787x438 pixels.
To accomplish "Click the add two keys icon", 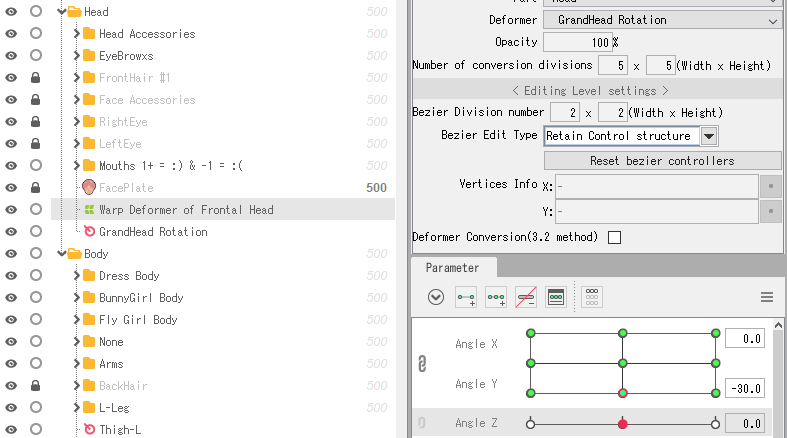I will coord(465,297).
